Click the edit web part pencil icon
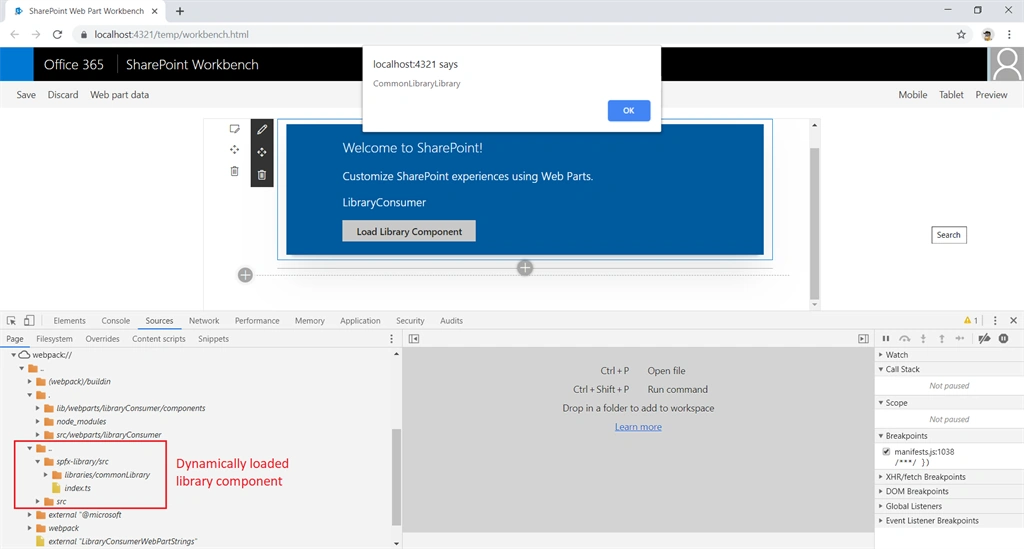1024x549 pixels. [x=262, y=129]
